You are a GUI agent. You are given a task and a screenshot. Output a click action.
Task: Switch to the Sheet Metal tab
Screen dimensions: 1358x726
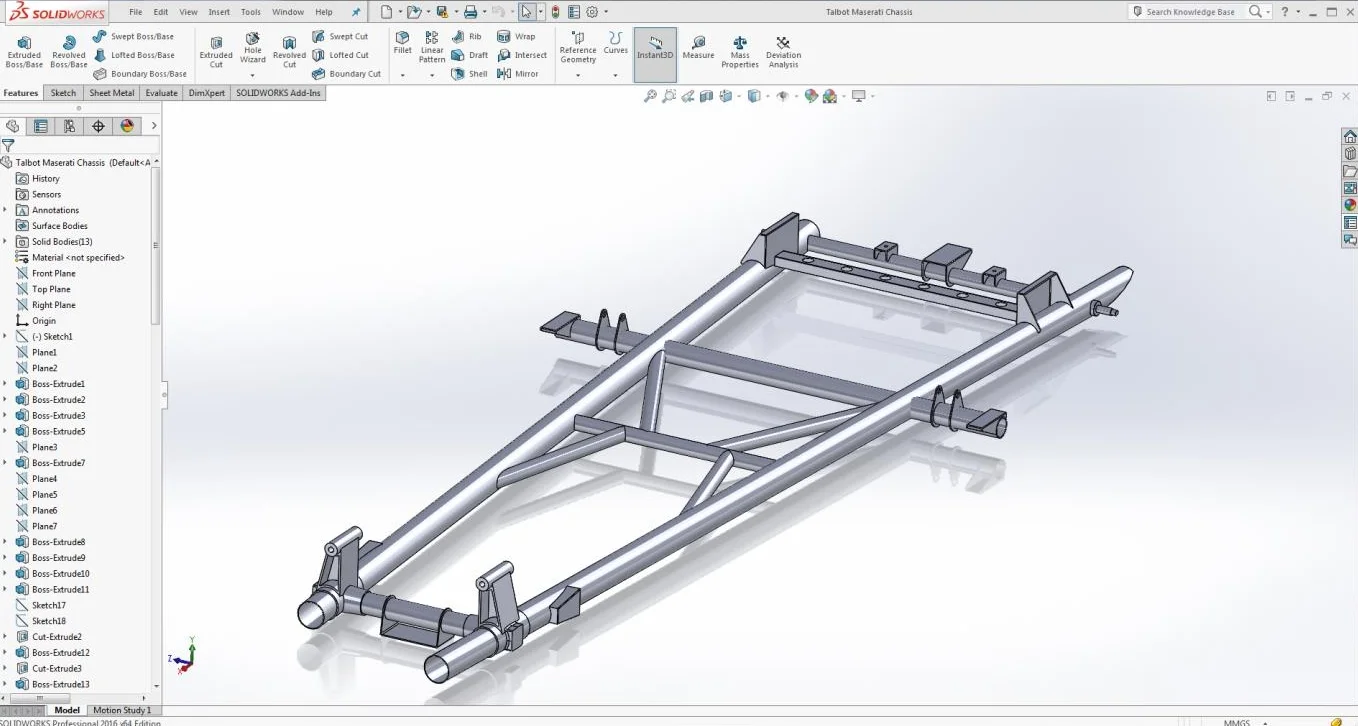(112, 93)
